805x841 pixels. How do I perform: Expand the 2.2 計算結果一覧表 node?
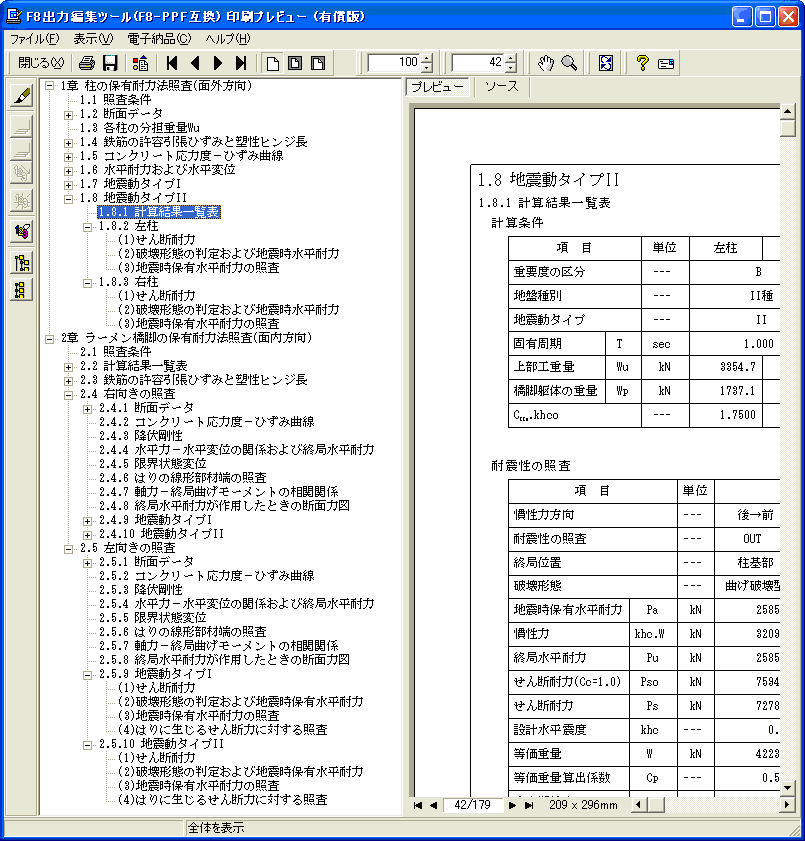(69, 367)
